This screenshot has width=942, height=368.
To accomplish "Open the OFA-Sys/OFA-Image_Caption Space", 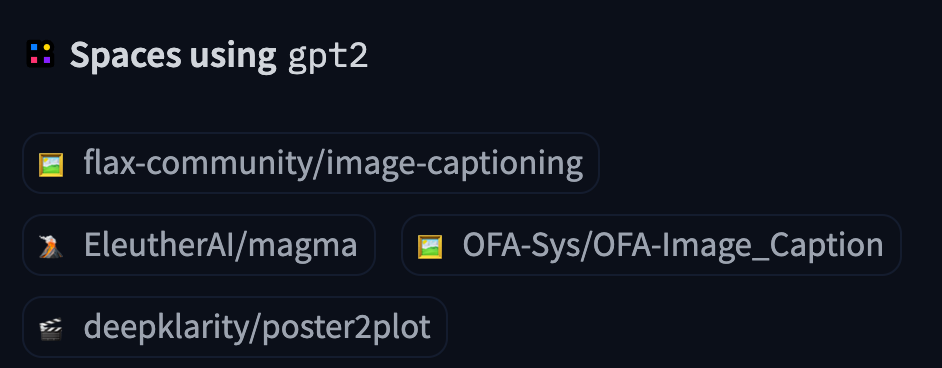I will coord(651,245).
